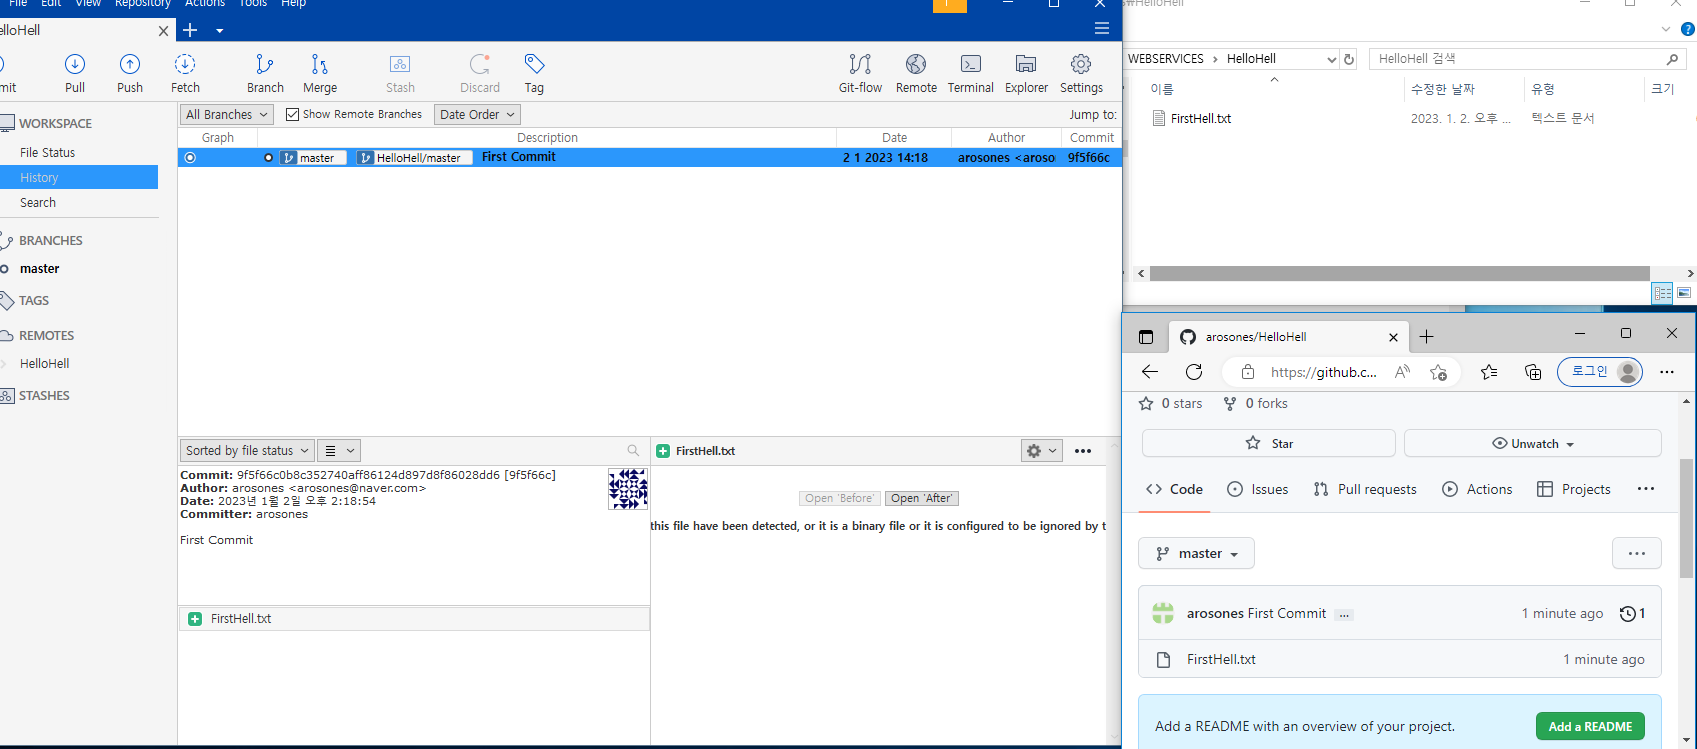Click the Stash toolbar icon
Screen dimensions: 1697x749
click(x=400, y=73)
